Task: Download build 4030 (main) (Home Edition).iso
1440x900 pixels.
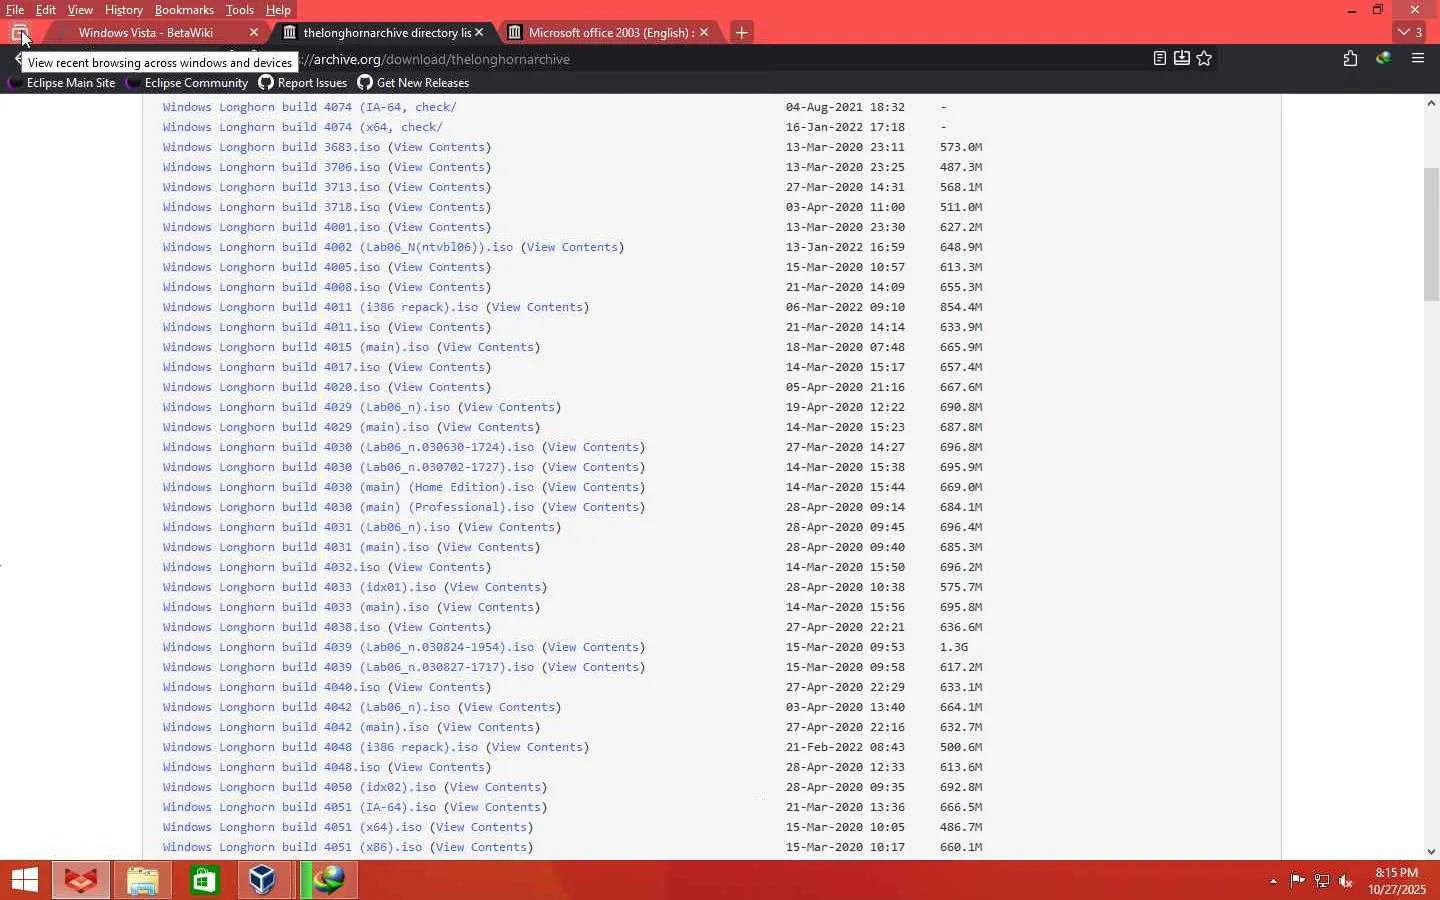Action: pyautogui.click(x=349, y=487)
